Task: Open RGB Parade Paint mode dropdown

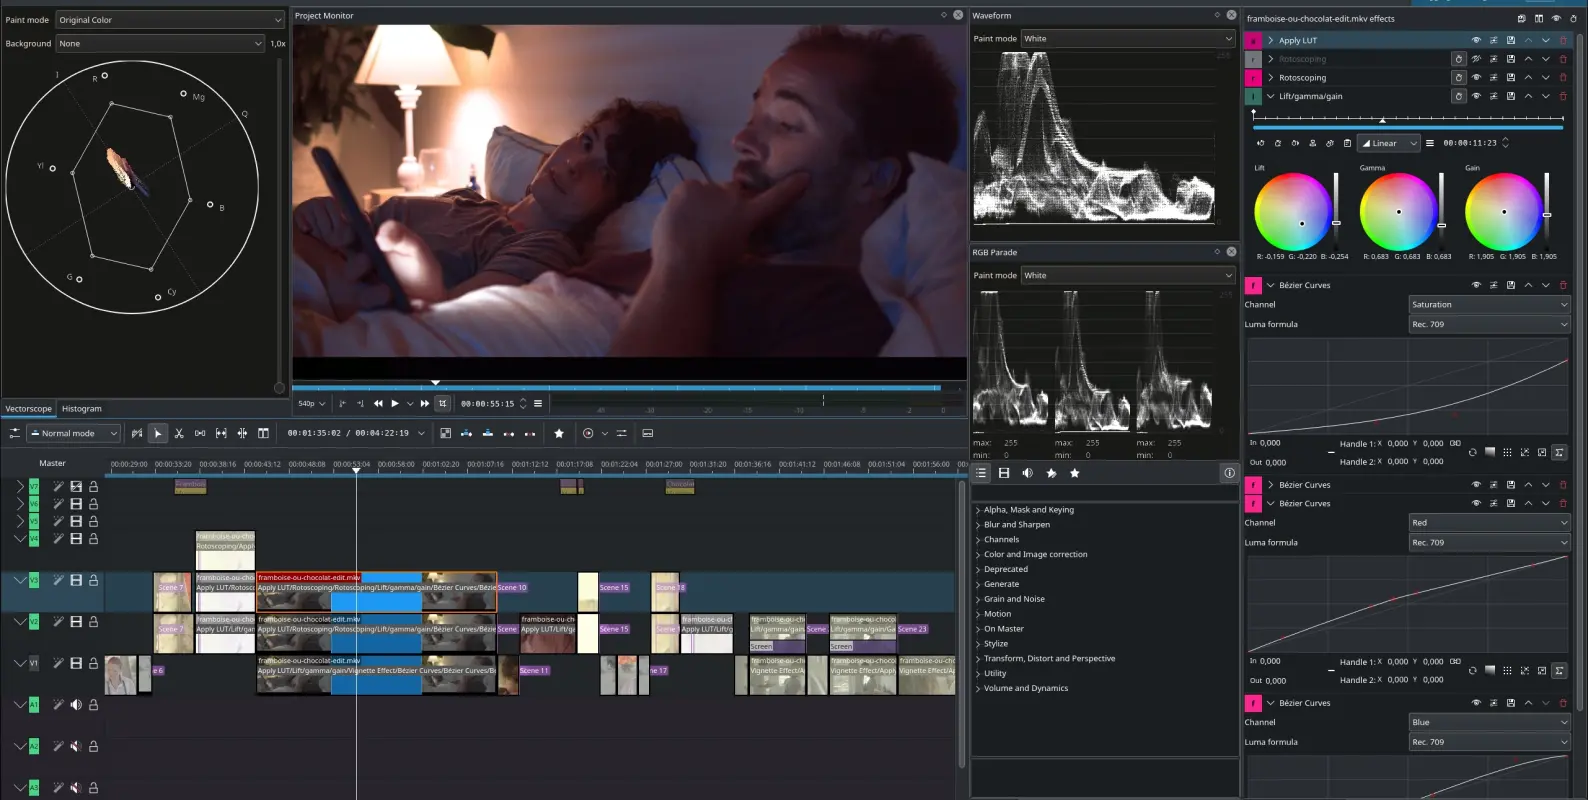Action: click(x=1128, y=275)
